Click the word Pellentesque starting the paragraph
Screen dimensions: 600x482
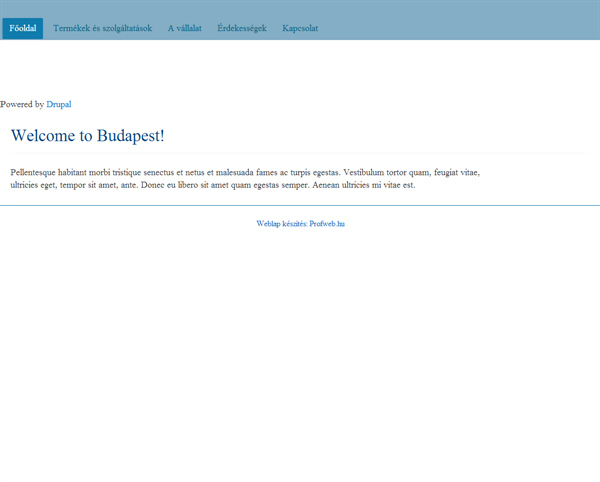39,172
